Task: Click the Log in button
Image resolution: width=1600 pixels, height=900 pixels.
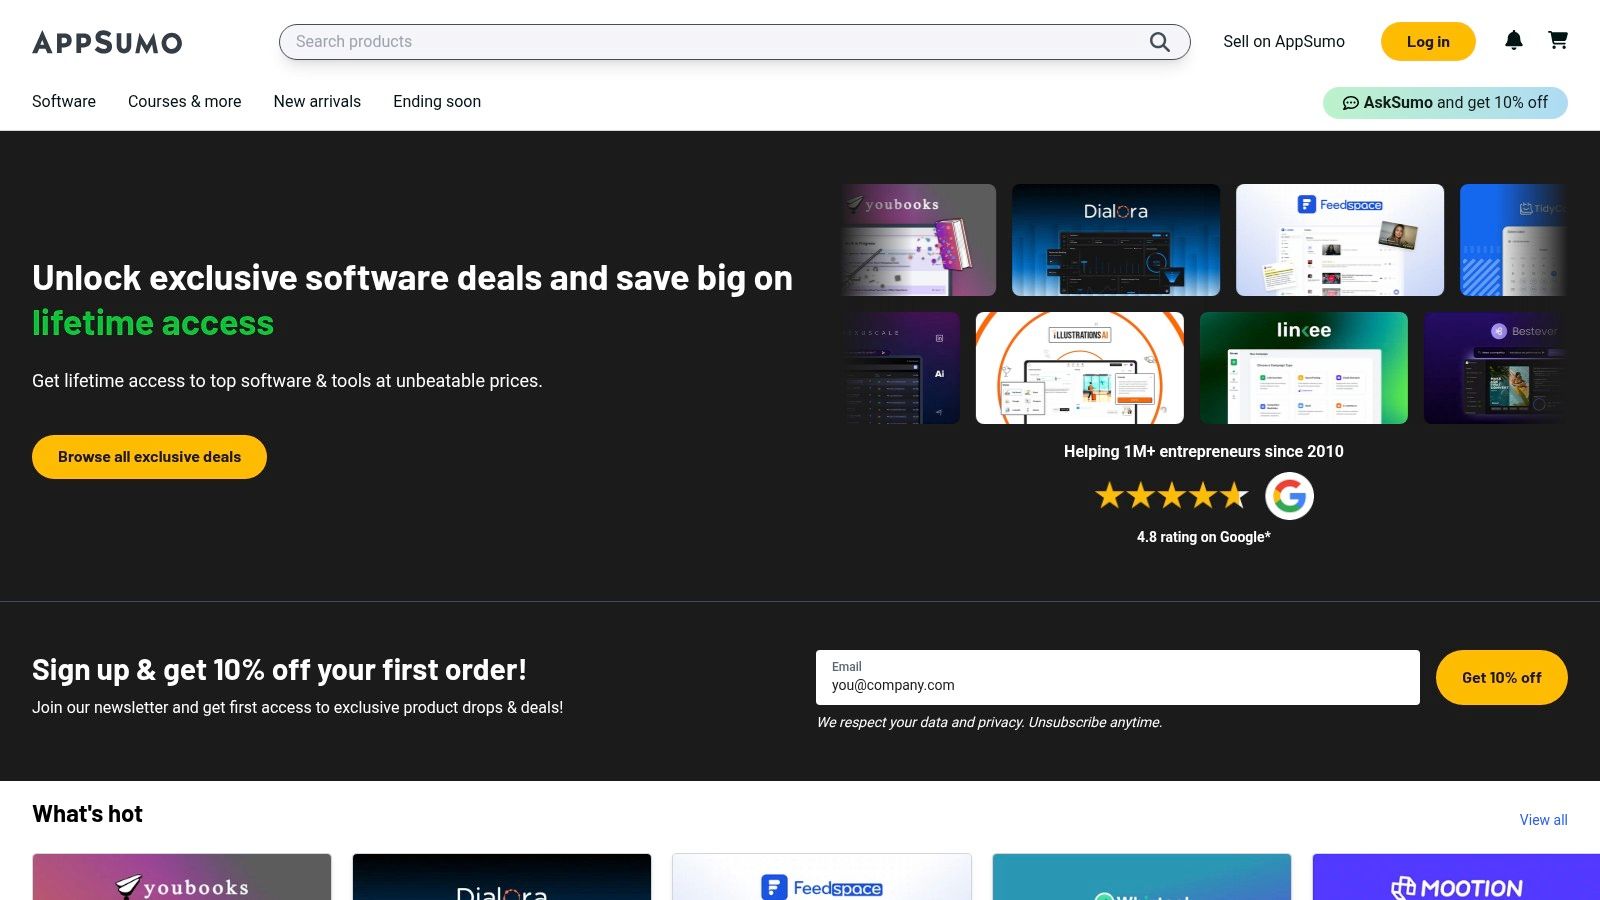Action: [1428, 42]
